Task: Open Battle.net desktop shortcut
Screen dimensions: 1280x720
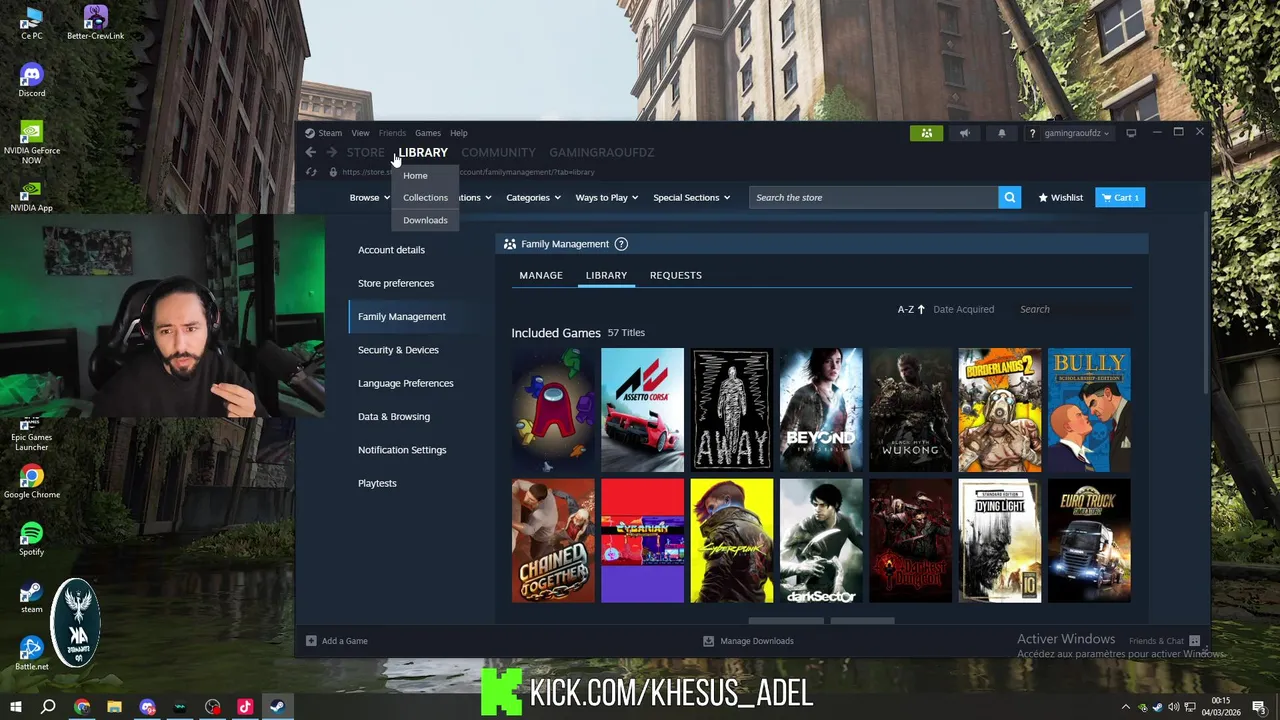Action: (x=31, y=654)
